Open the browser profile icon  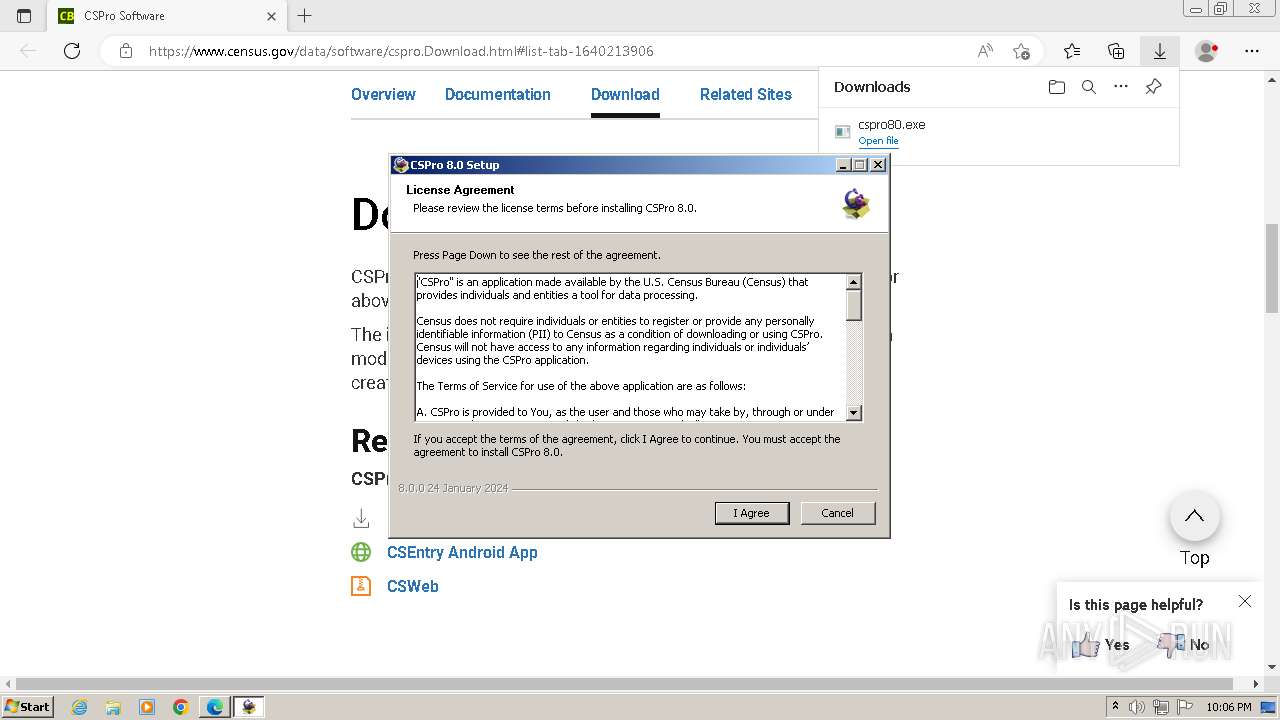click(1207, 51)
